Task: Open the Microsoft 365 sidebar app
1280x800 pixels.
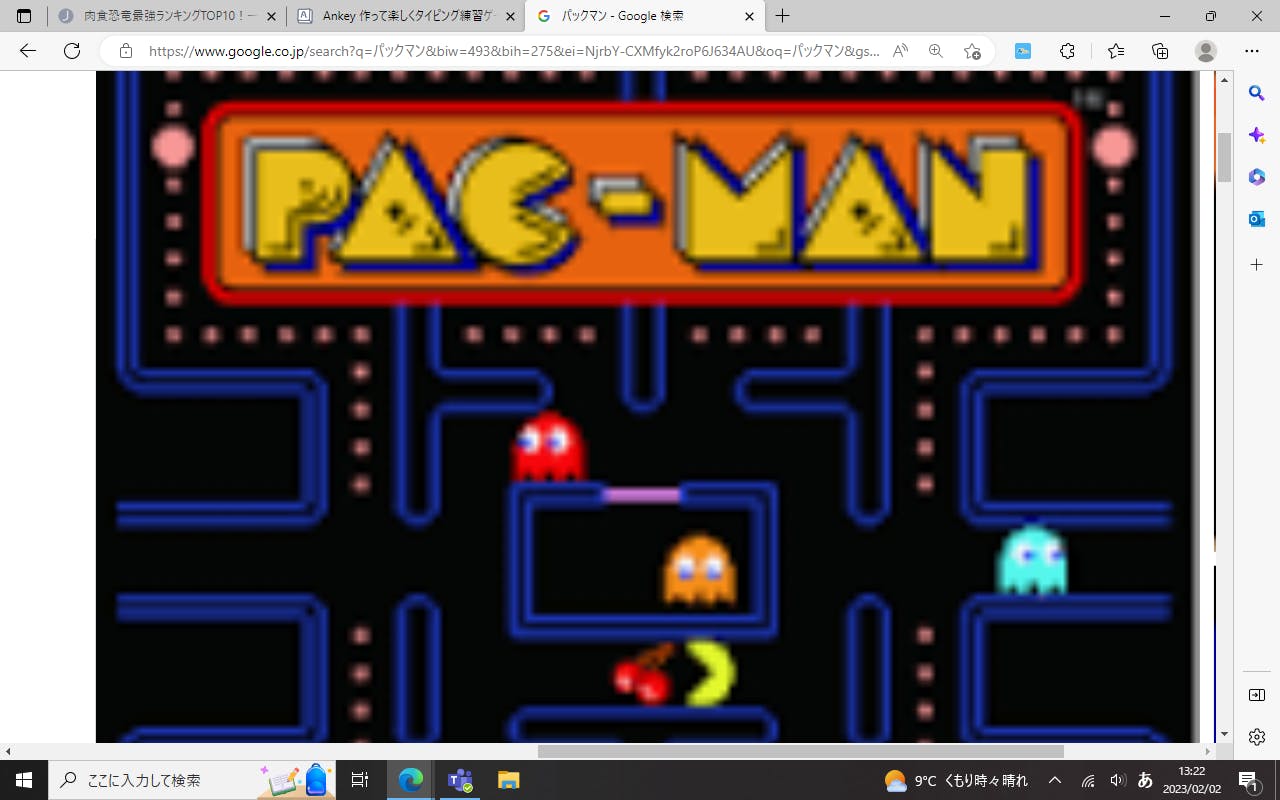Action: 1257,177
